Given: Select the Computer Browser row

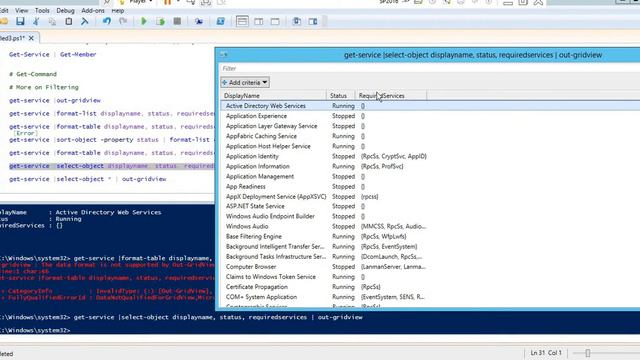Looking at the screenshot, I should (430, 267).
